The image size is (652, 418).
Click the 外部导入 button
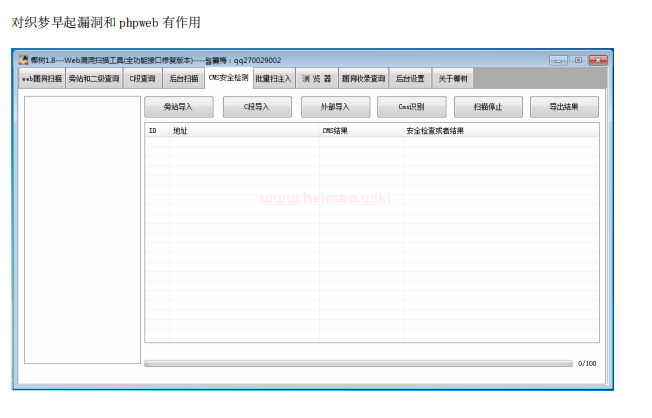click(x=335, y=106)
